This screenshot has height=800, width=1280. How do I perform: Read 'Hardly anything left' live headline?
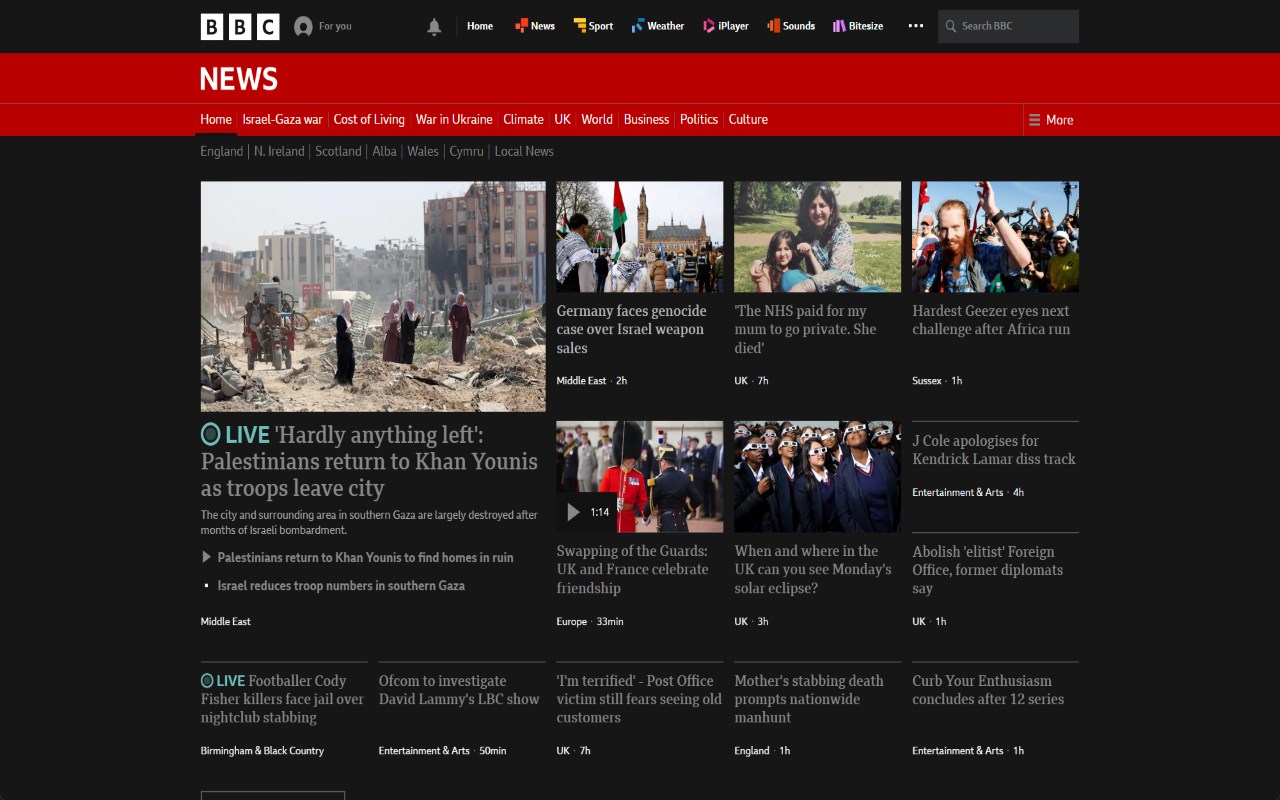tap(369, 461)
